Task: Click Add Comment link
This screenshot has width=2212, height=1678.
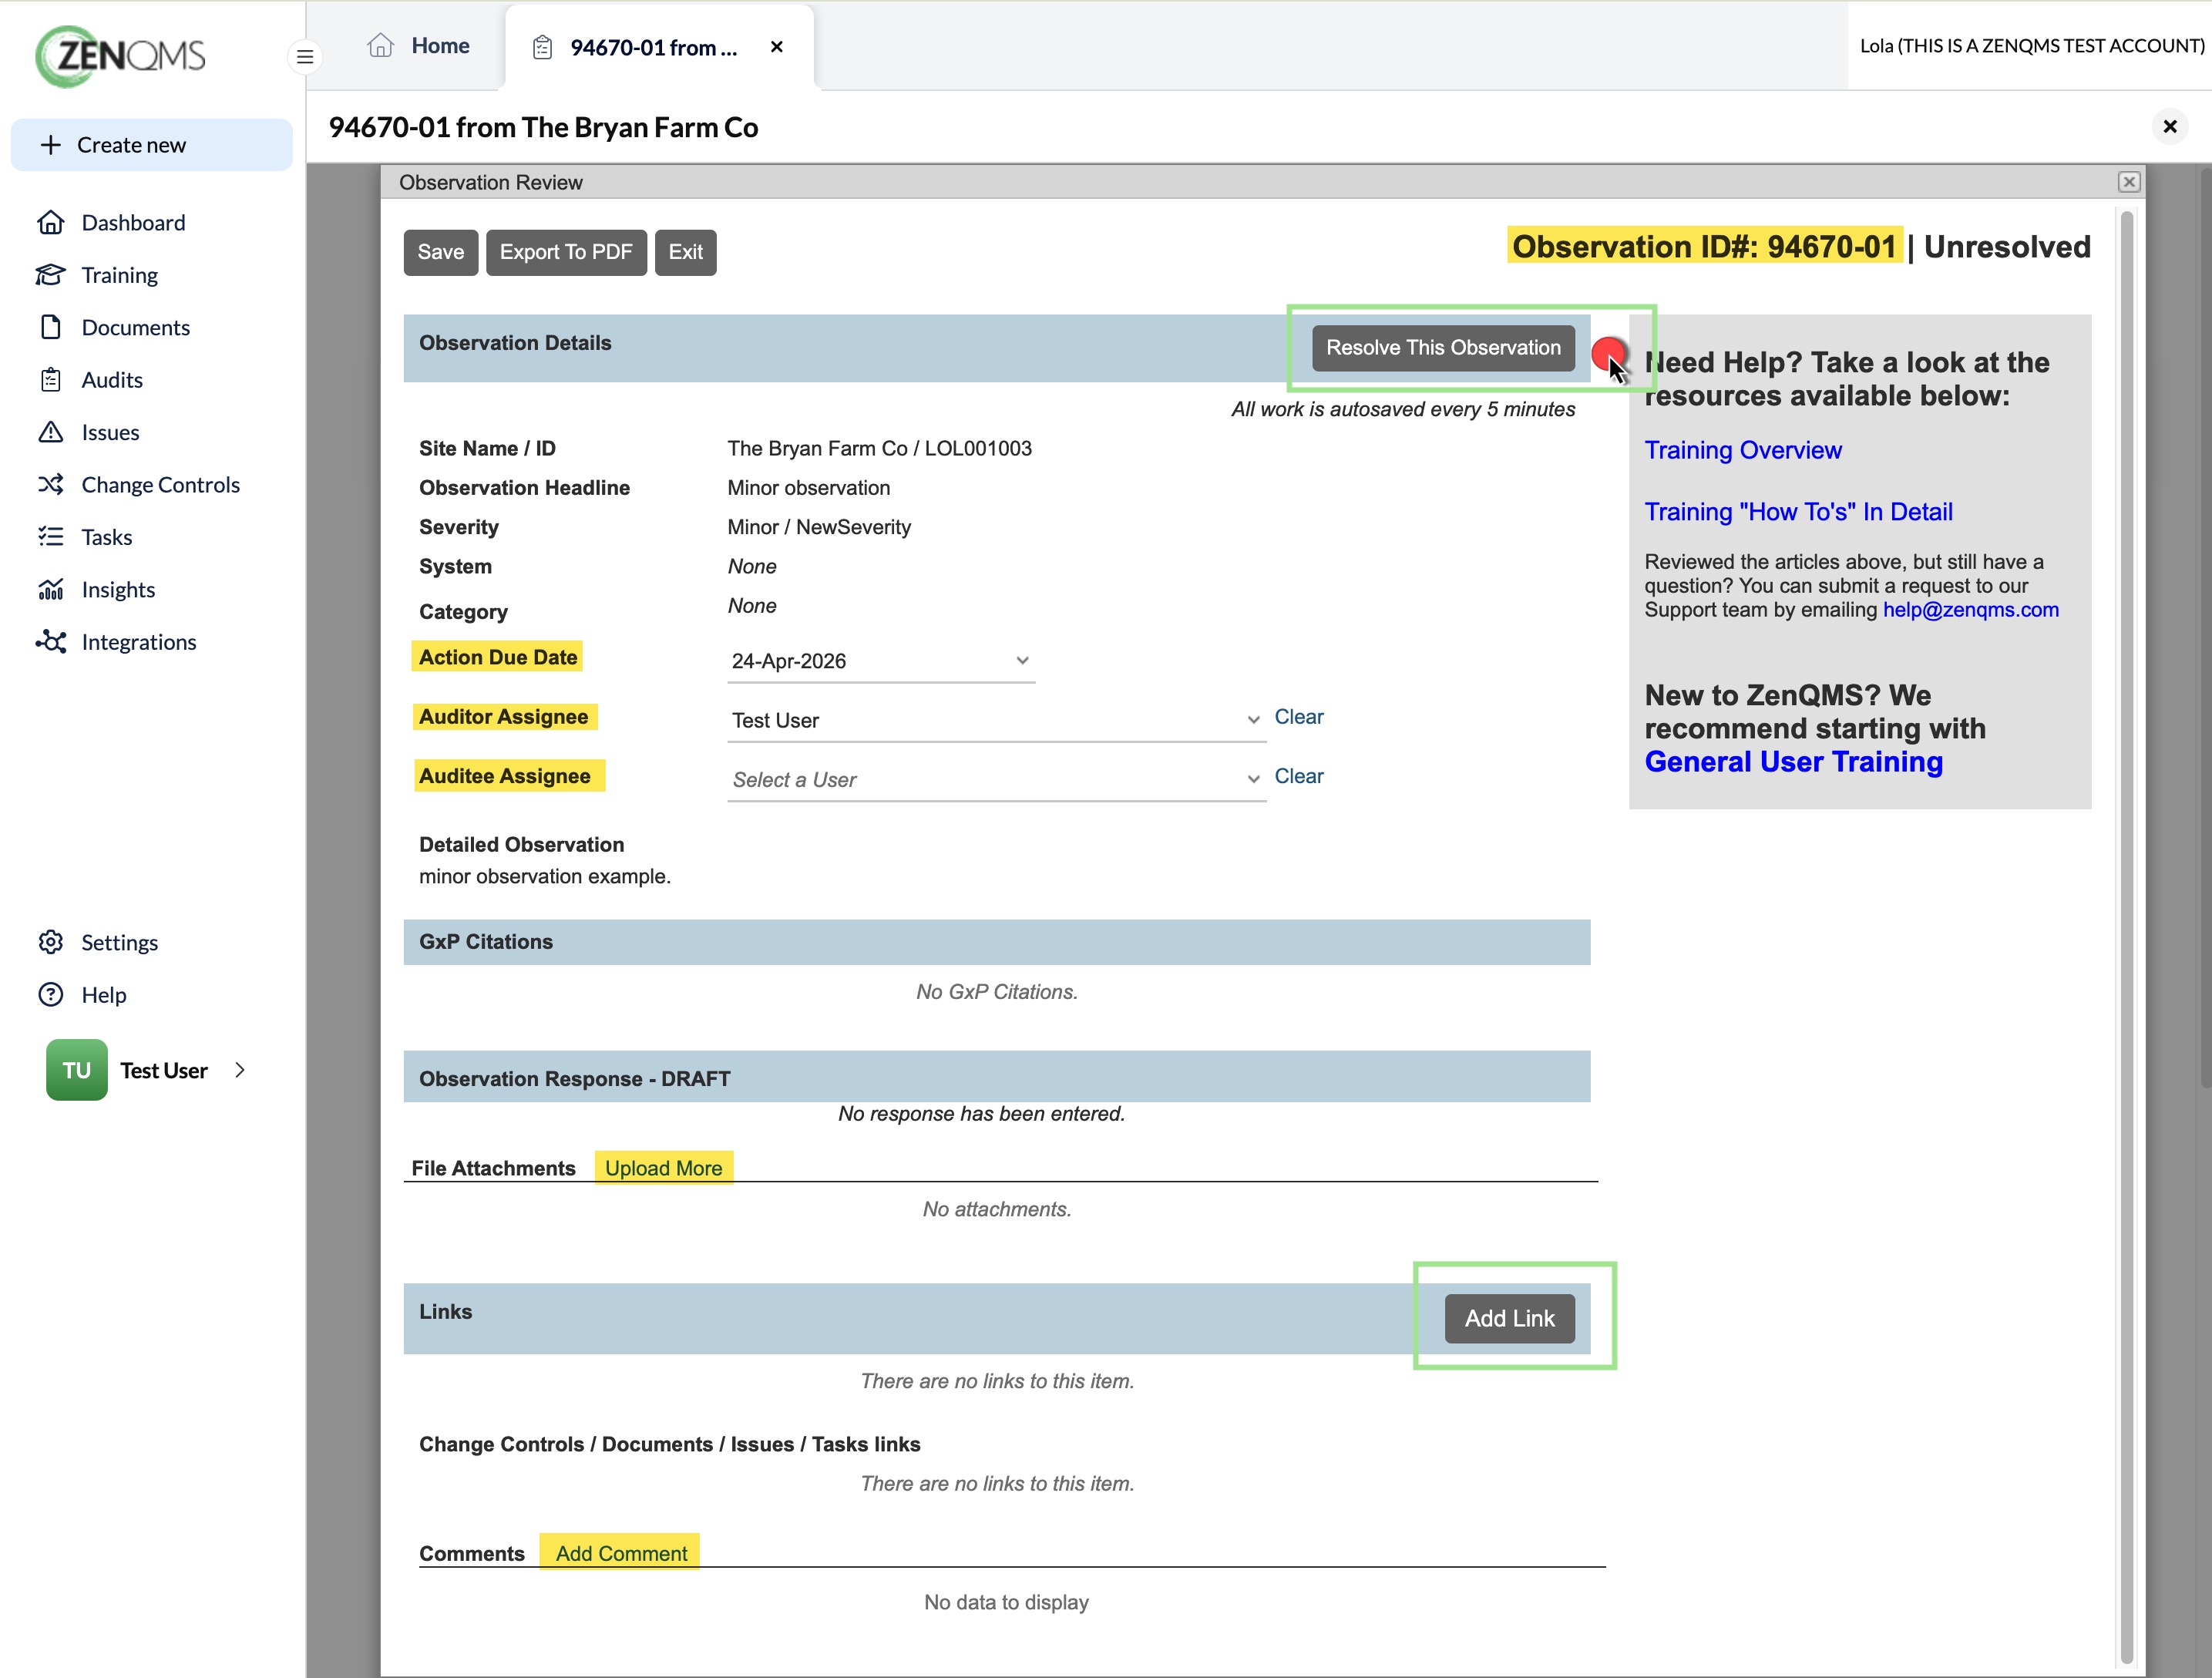Action: point(621,1553)
